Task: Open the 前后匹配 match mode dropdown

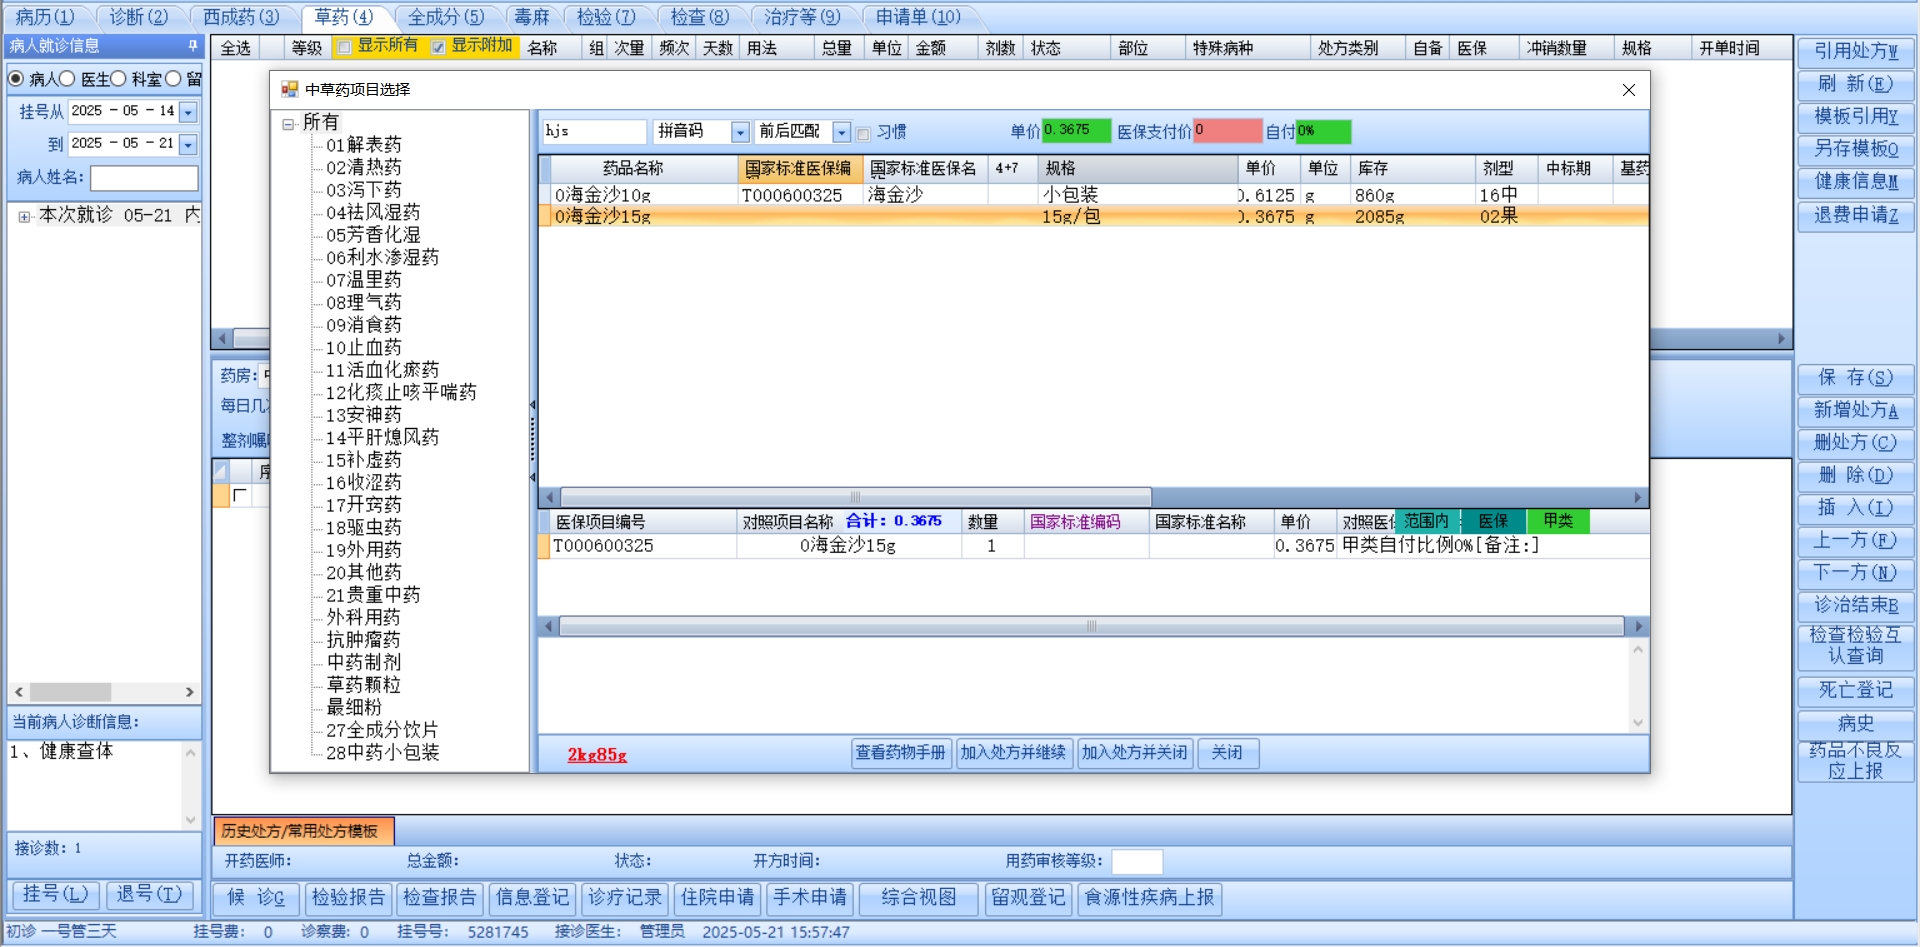Action: coord(841,132)
